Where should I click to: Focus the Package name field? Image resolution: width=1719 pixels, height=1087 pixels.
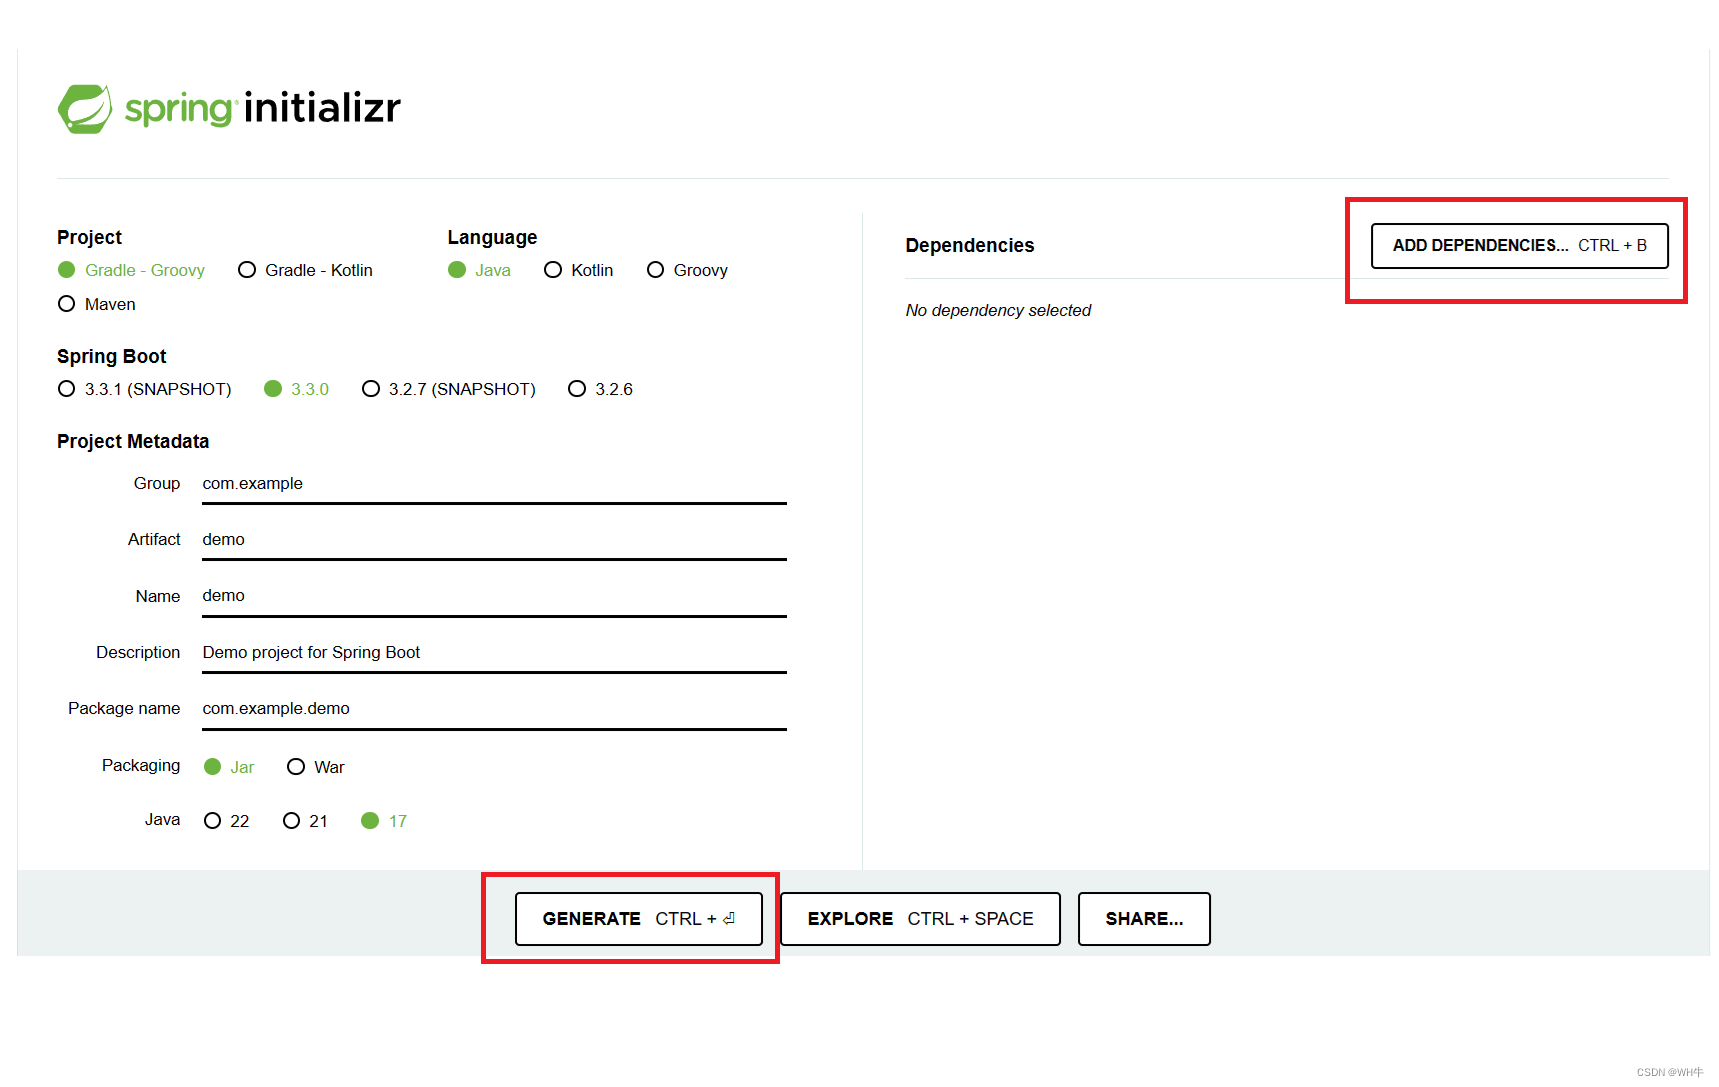click(x=494, y=709)
